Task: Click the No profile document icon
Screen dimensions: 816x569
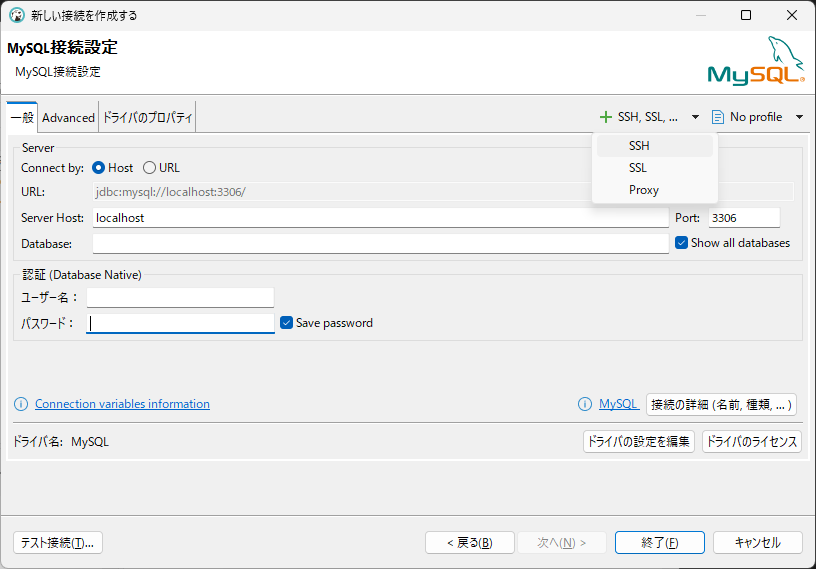Action: (718, 117)
